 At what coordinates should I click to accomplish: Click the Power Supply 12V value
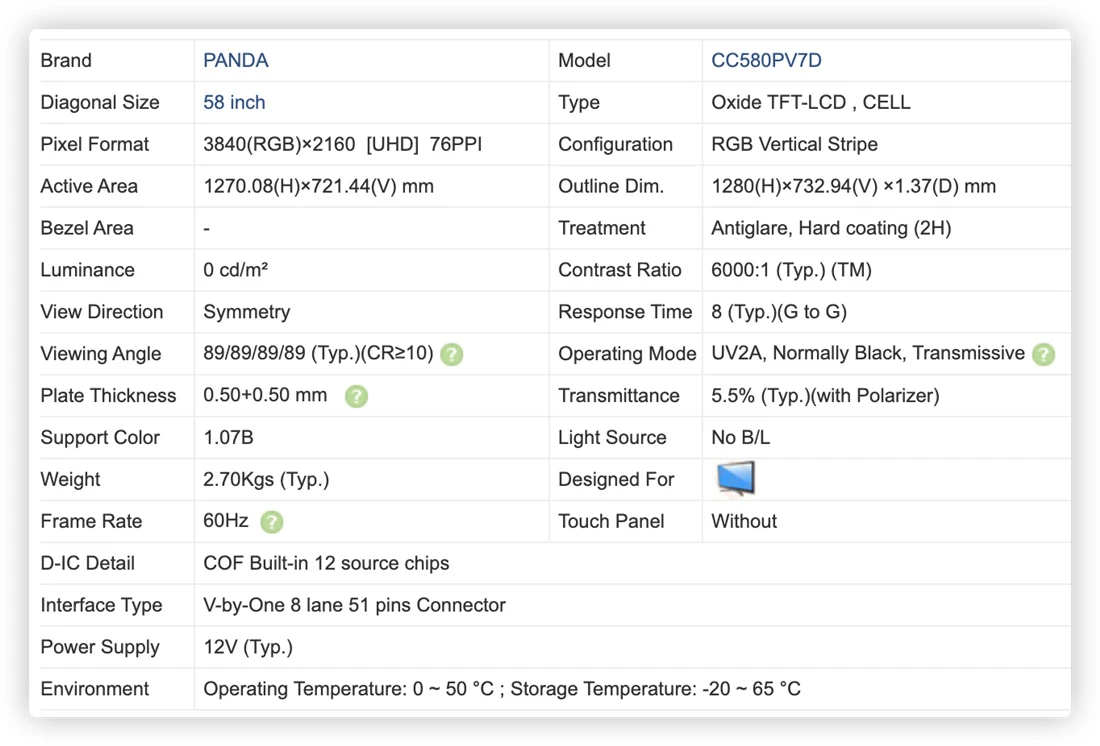(x=248, y=647)
